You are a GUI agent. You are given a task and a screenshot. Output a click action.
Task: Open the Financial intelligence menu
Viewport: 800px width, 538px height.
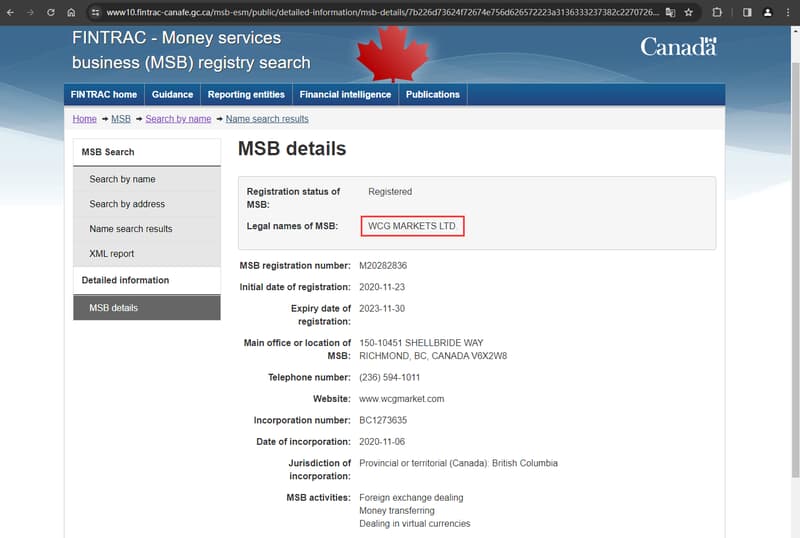coord(345,95)
